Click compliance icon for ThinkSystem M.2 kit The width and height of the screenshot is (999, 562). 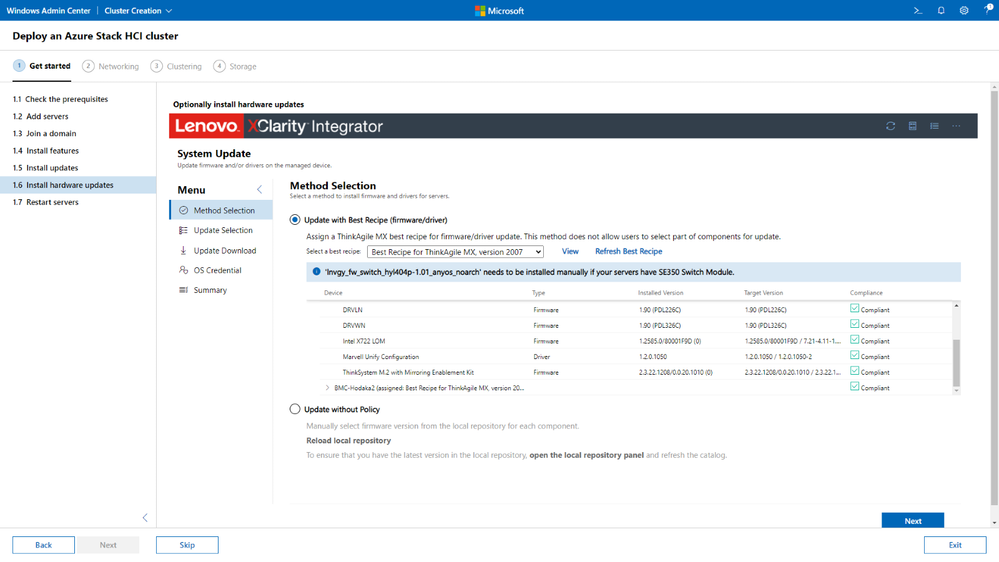[x=854, y=371]
